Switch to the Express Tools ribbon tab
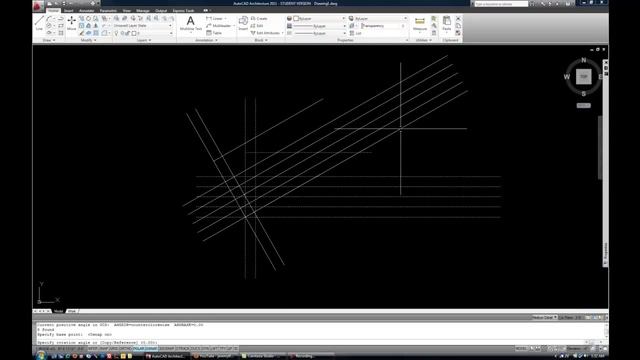640x360 pixels. [x=183, y=11]
